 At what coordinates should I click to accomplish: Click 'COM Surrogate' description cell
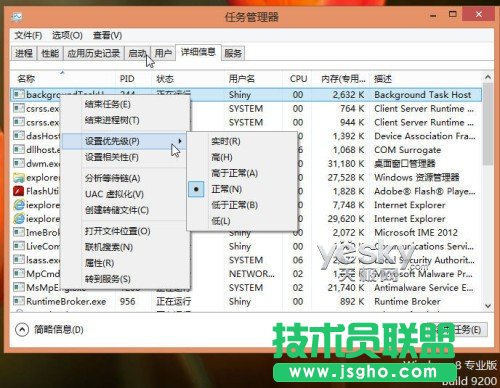[407, 150]
